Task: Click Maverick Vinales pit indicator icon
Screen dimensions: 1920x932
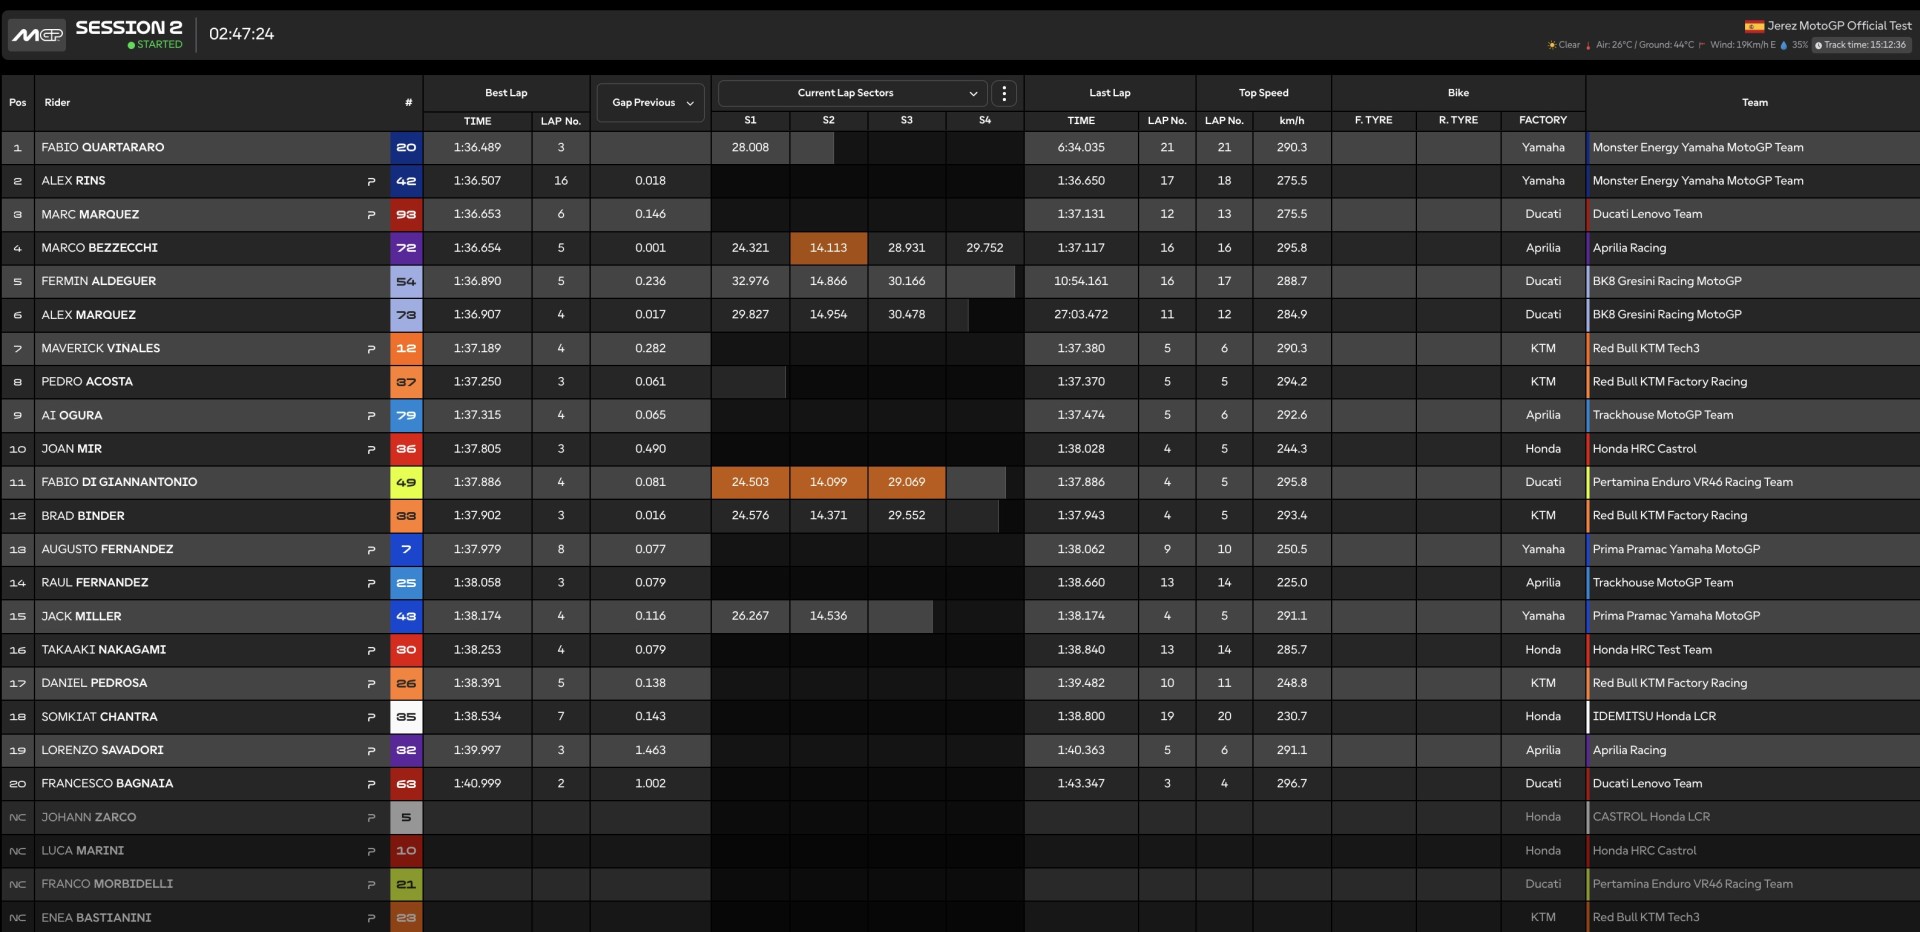Action: click(371, 349)
